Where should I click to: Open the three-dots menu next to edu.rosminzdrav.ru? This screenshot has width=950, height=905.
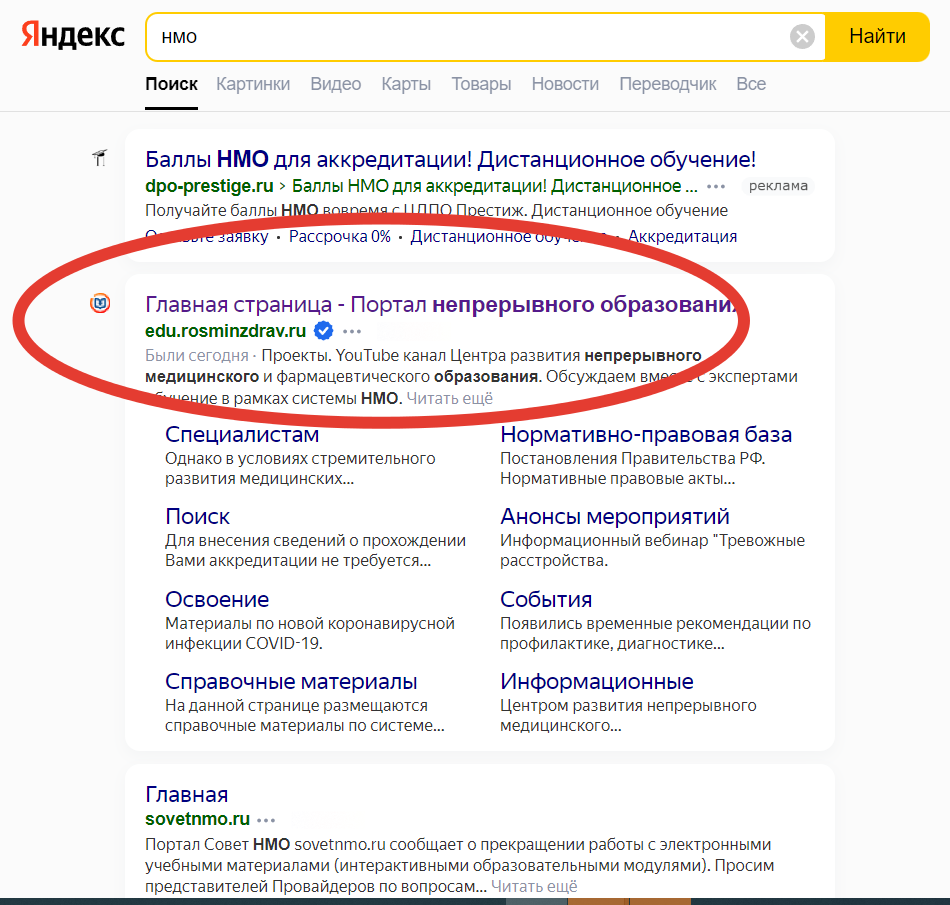pos(351,330)
